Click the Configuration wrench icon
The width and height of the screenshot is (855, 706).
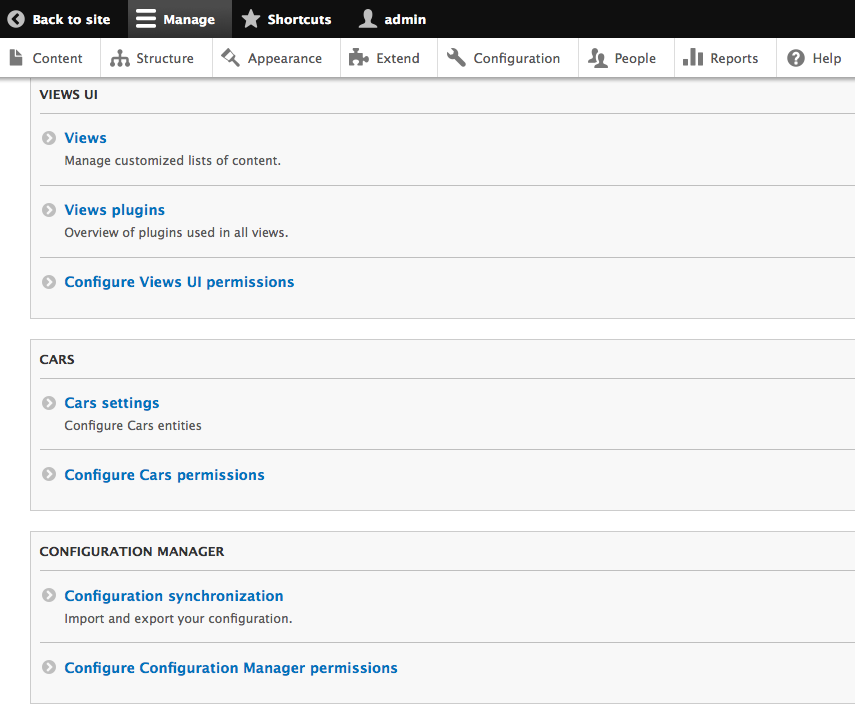point(457,58)
